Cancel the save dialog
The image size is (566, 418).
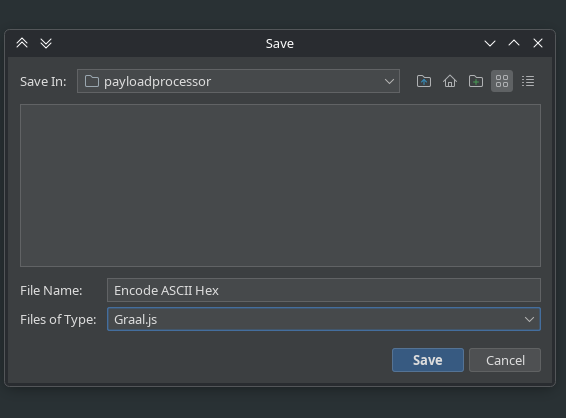click(505, 360)
